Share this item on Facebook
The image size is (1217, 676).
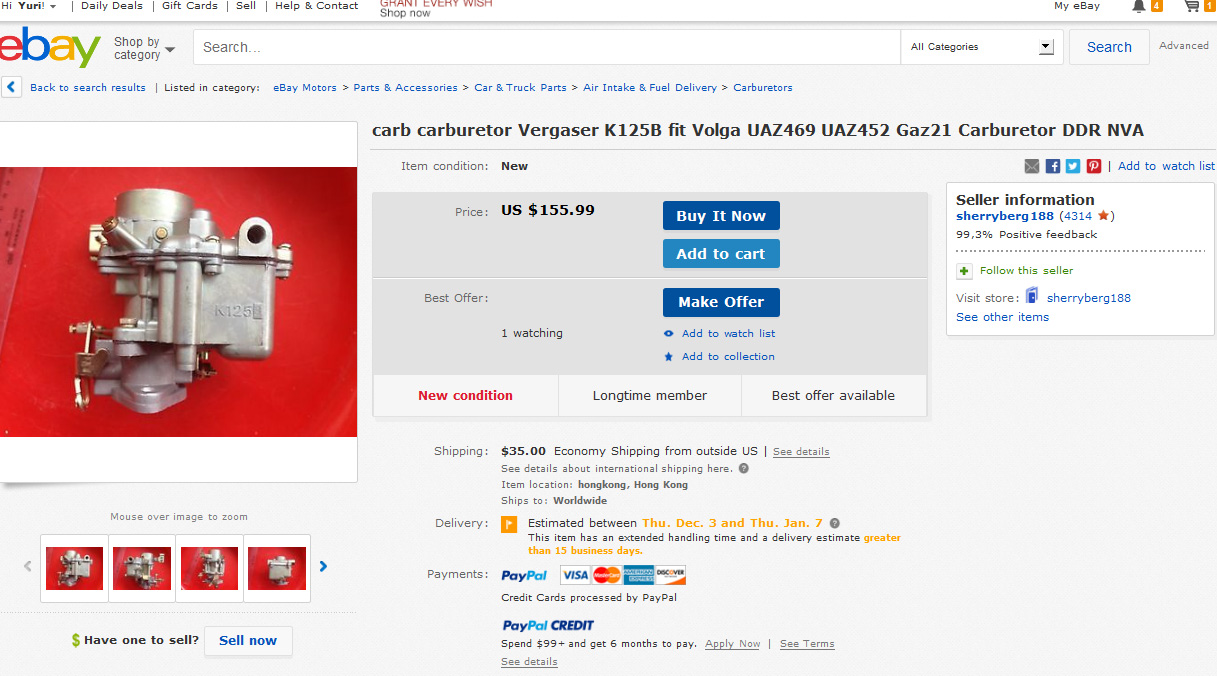[x=1053, y=166]
